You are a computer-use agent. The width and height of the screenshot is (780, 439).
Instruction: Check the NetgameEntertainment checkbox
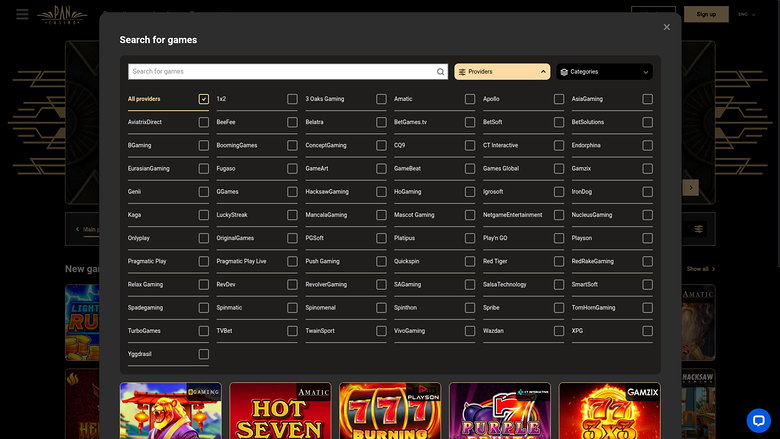coord(559,215)
